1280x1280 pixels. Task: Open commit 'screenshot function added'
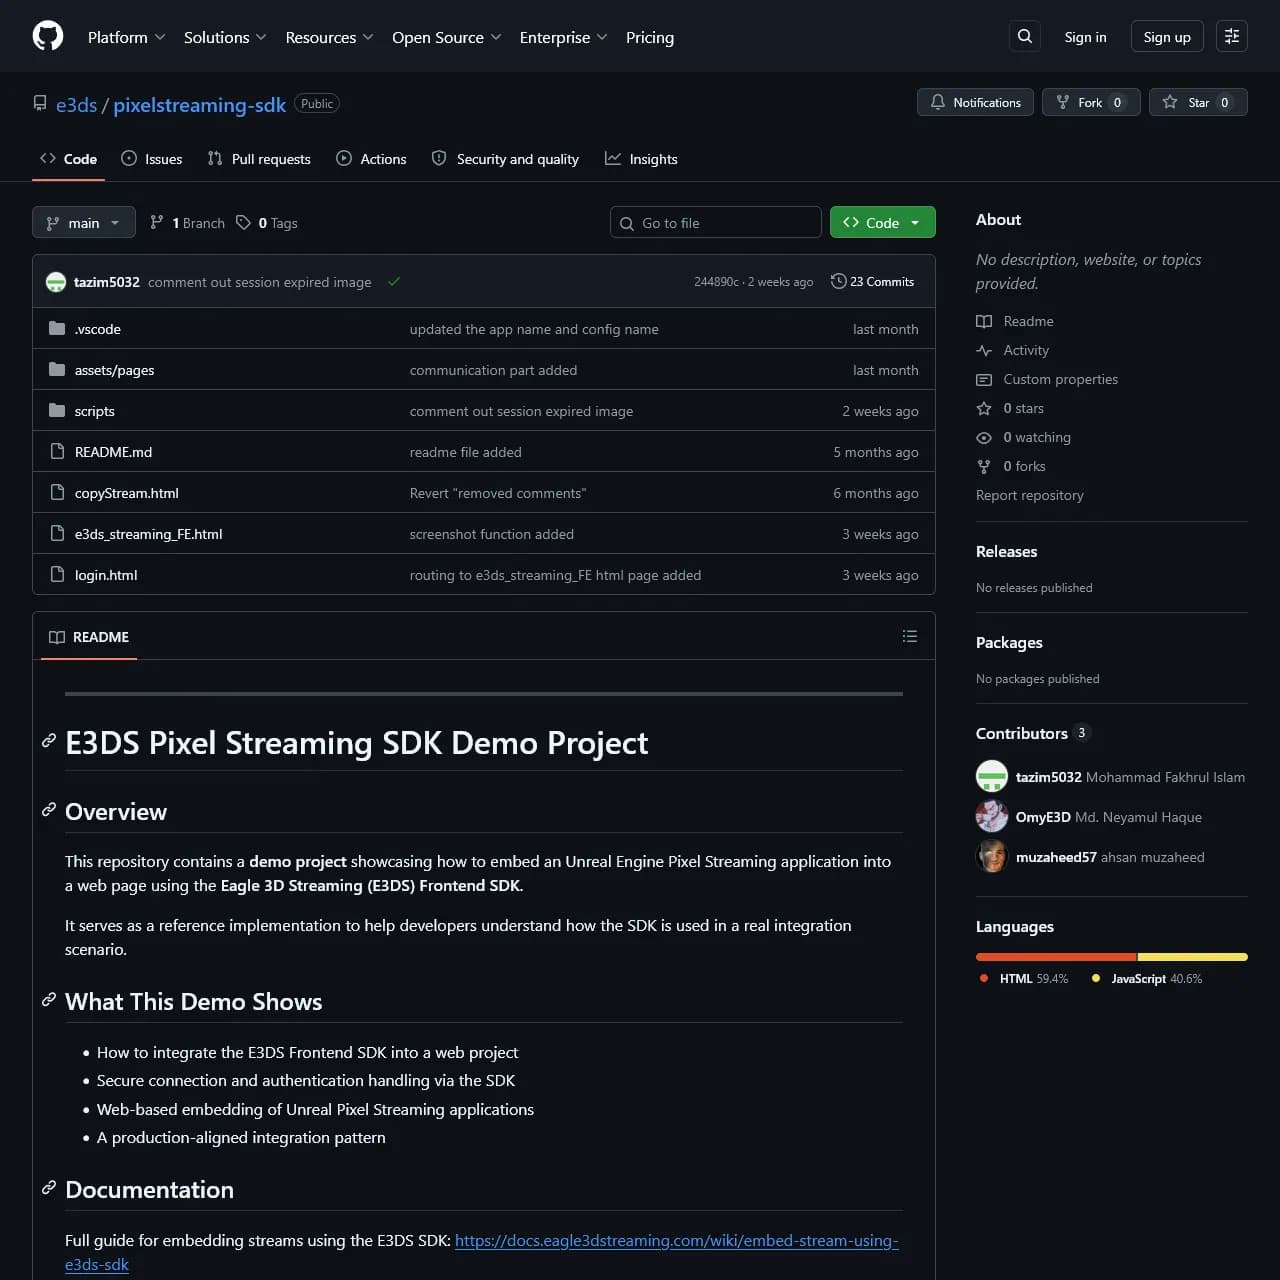coord(491,534)
